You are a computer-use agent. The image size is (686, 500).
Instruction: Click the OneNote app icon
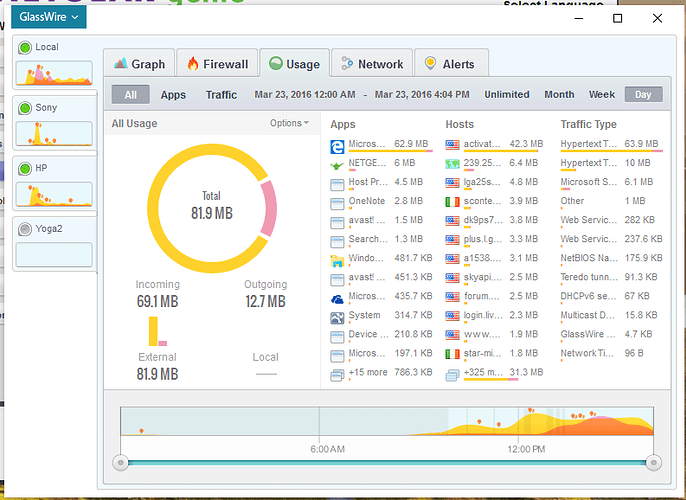tap(337, 202)
